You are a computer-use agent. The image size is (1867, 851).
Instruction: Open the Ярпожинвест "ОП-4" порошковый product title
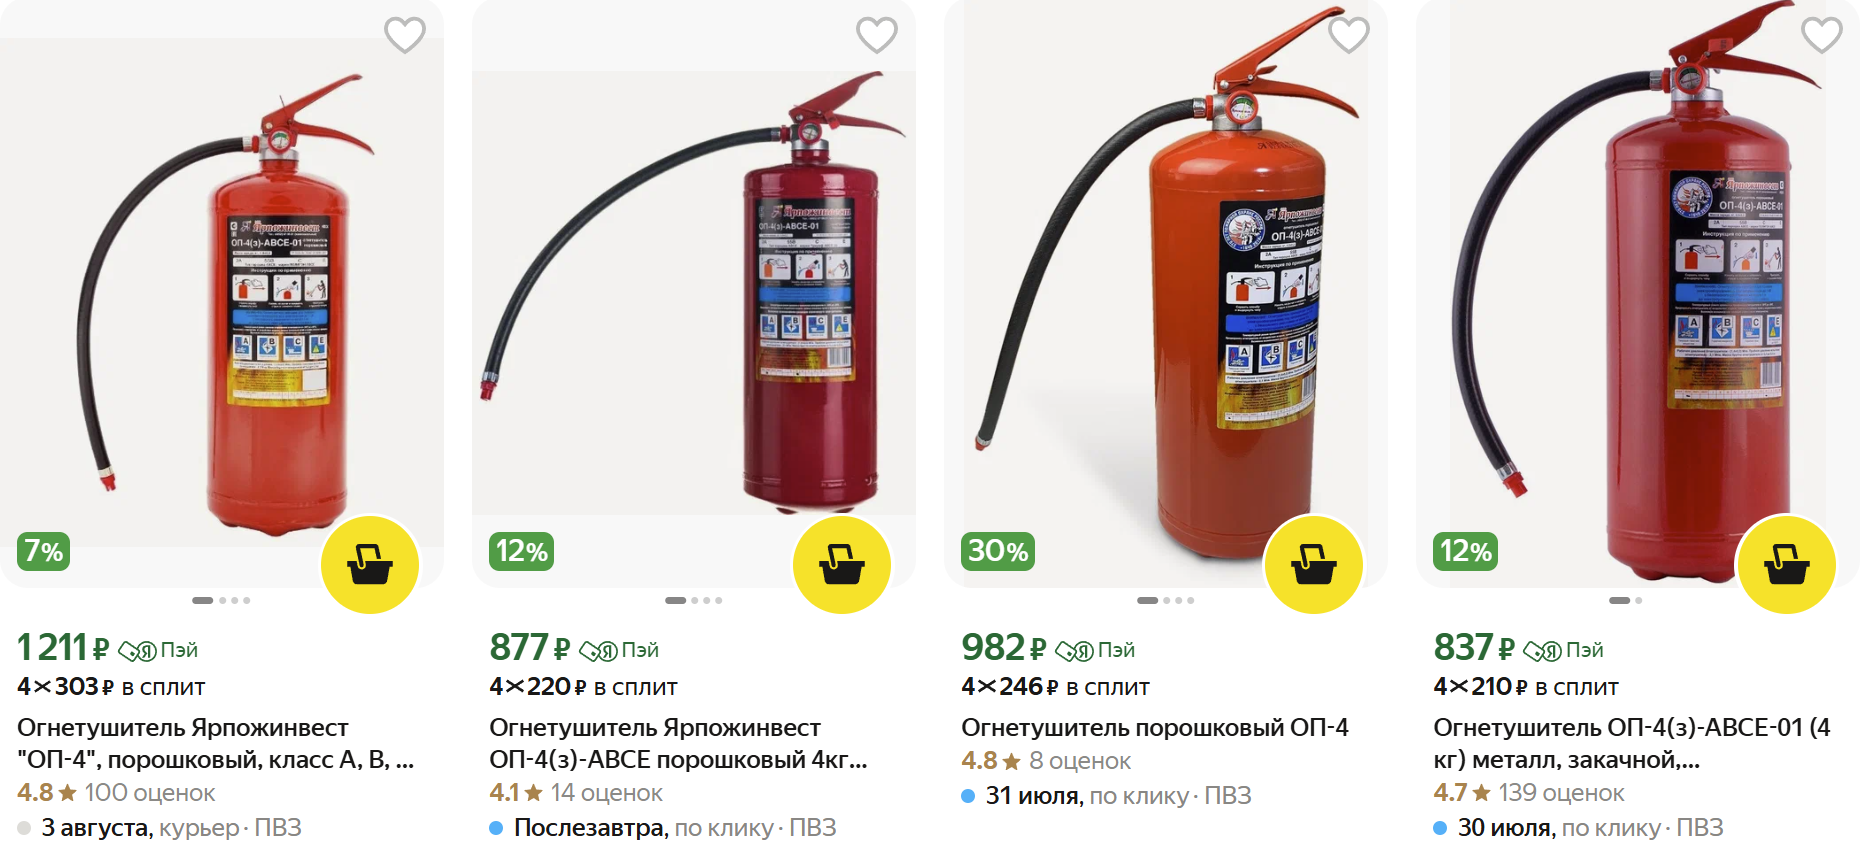click(215, 744)
